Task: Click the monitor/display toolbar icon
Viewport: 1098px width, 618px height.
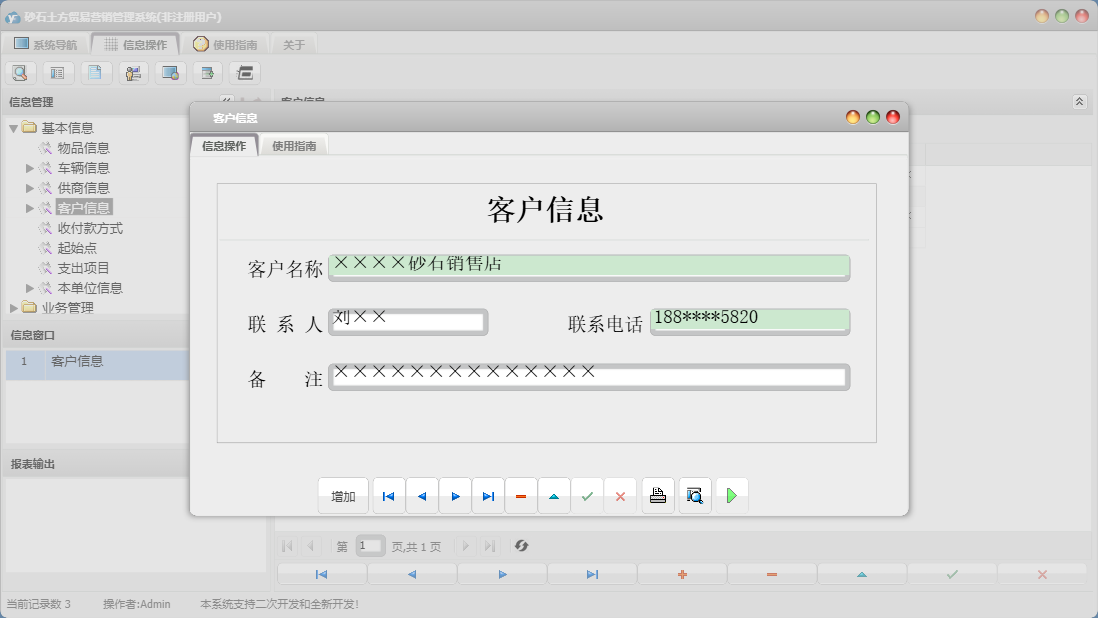Action: pyautogui.click(x=170, y=72)
